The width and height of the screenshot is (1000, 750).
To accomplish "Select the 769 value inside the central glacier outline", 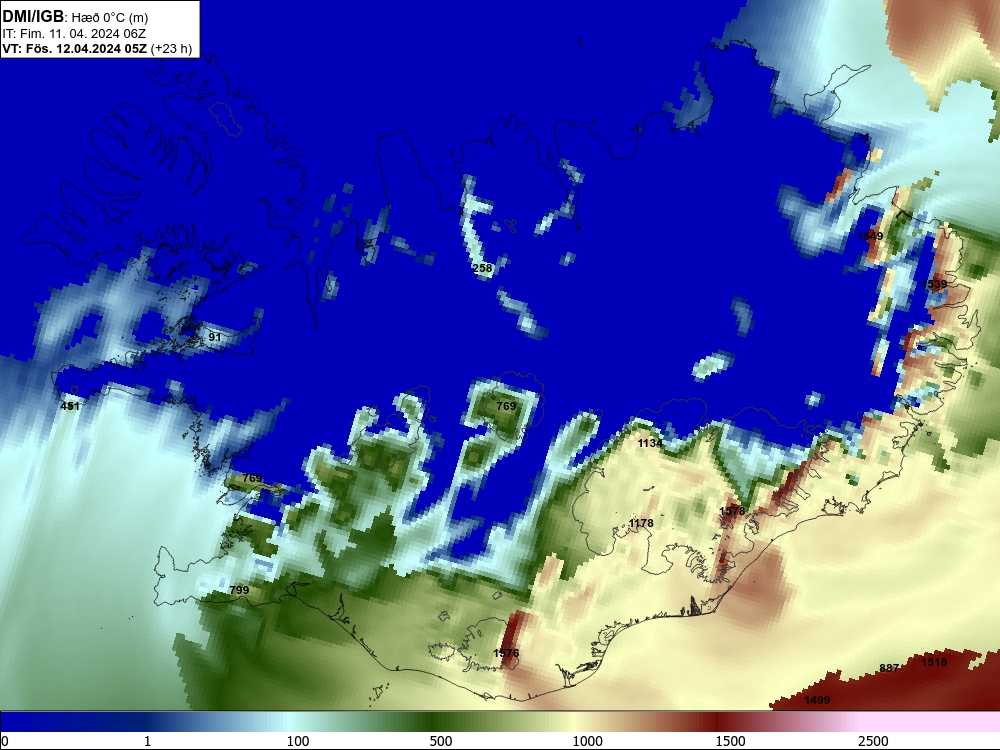I will pos(506,406).
